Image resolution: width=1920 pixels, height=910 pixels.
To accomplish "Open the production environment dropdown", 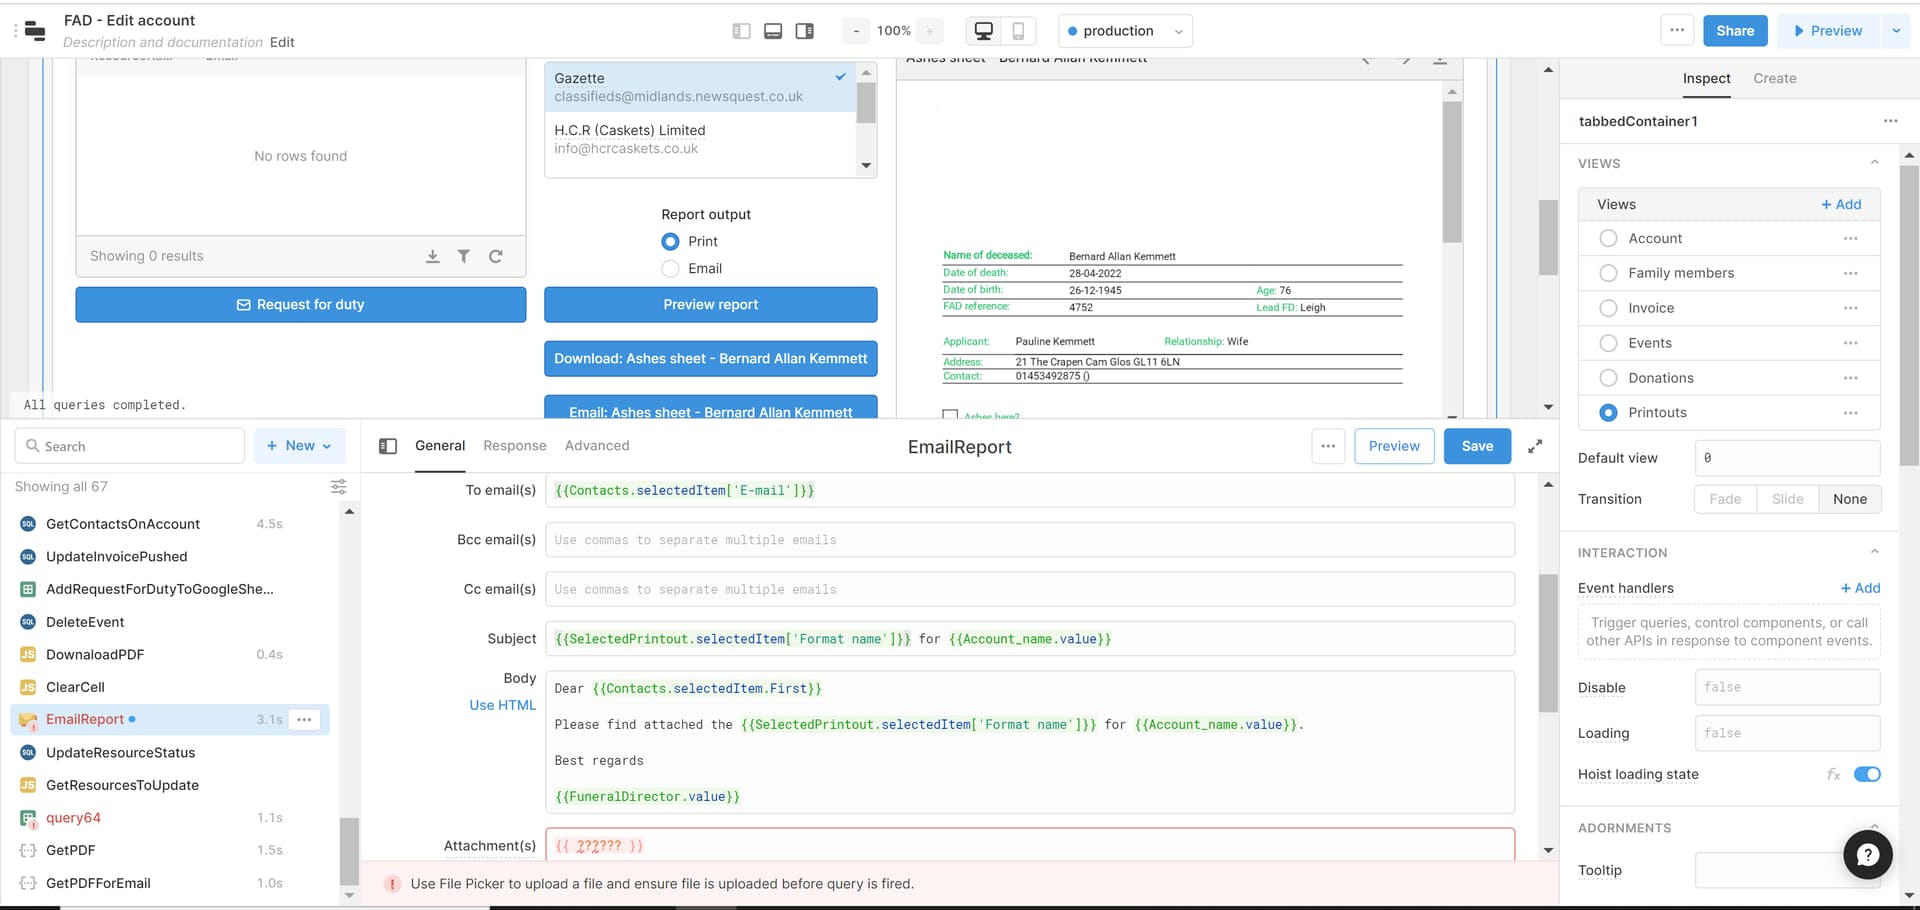I will [1125, 31].
